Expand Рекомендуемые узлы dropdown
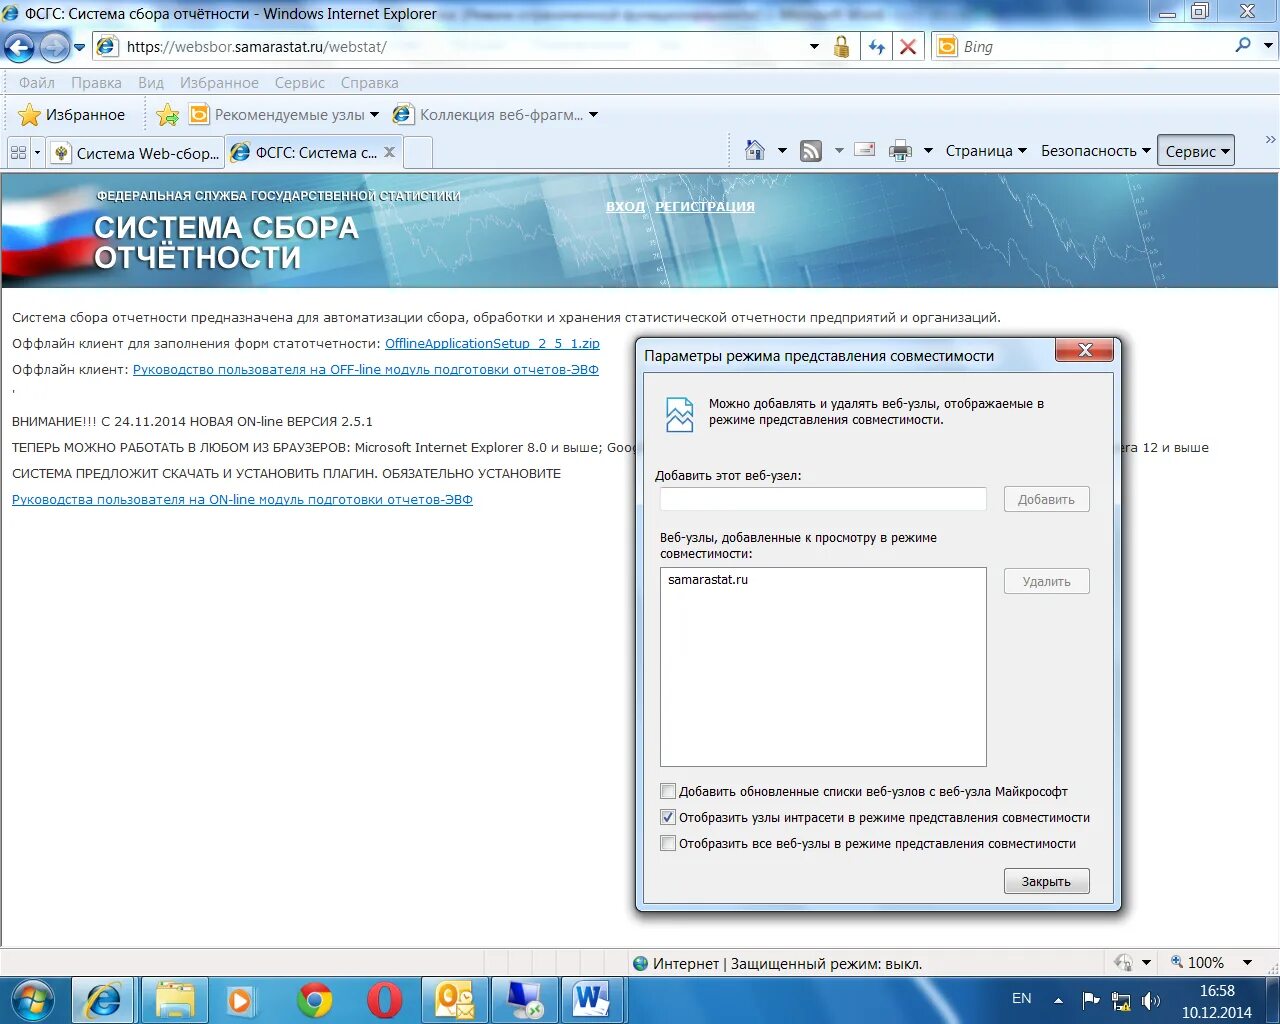 tap(374, 115)
